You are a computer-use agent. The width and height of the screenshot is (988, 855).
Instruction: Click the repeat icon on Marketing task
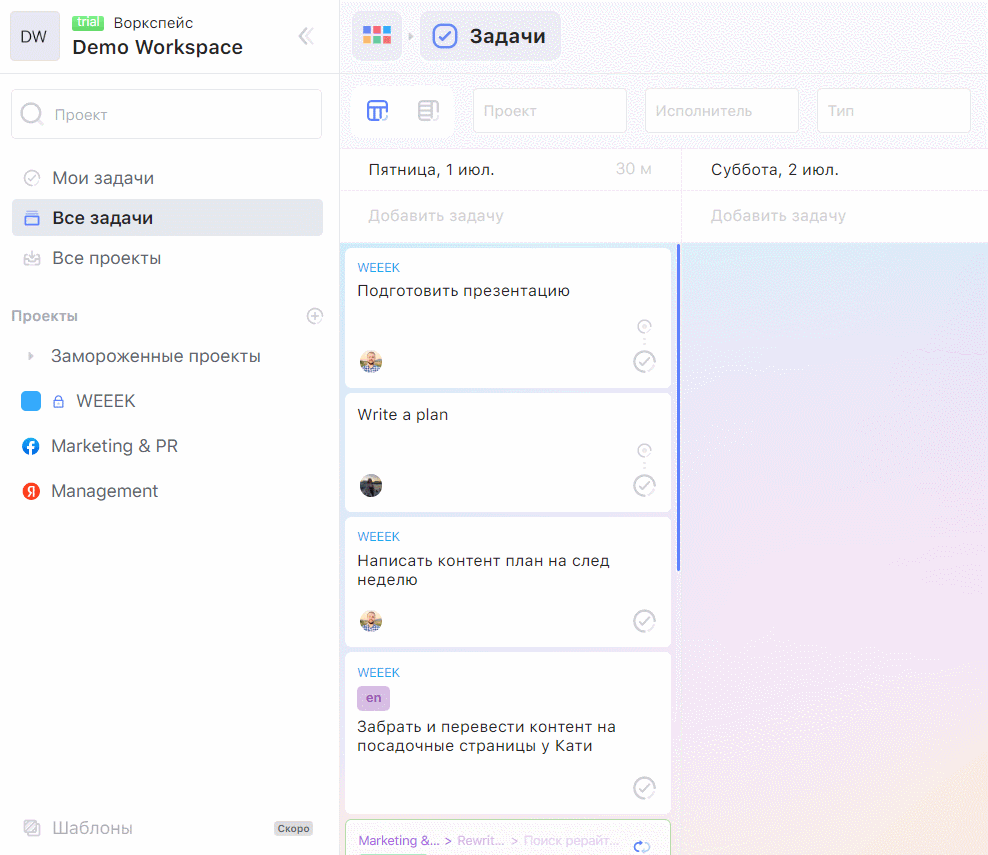[642, 846]
